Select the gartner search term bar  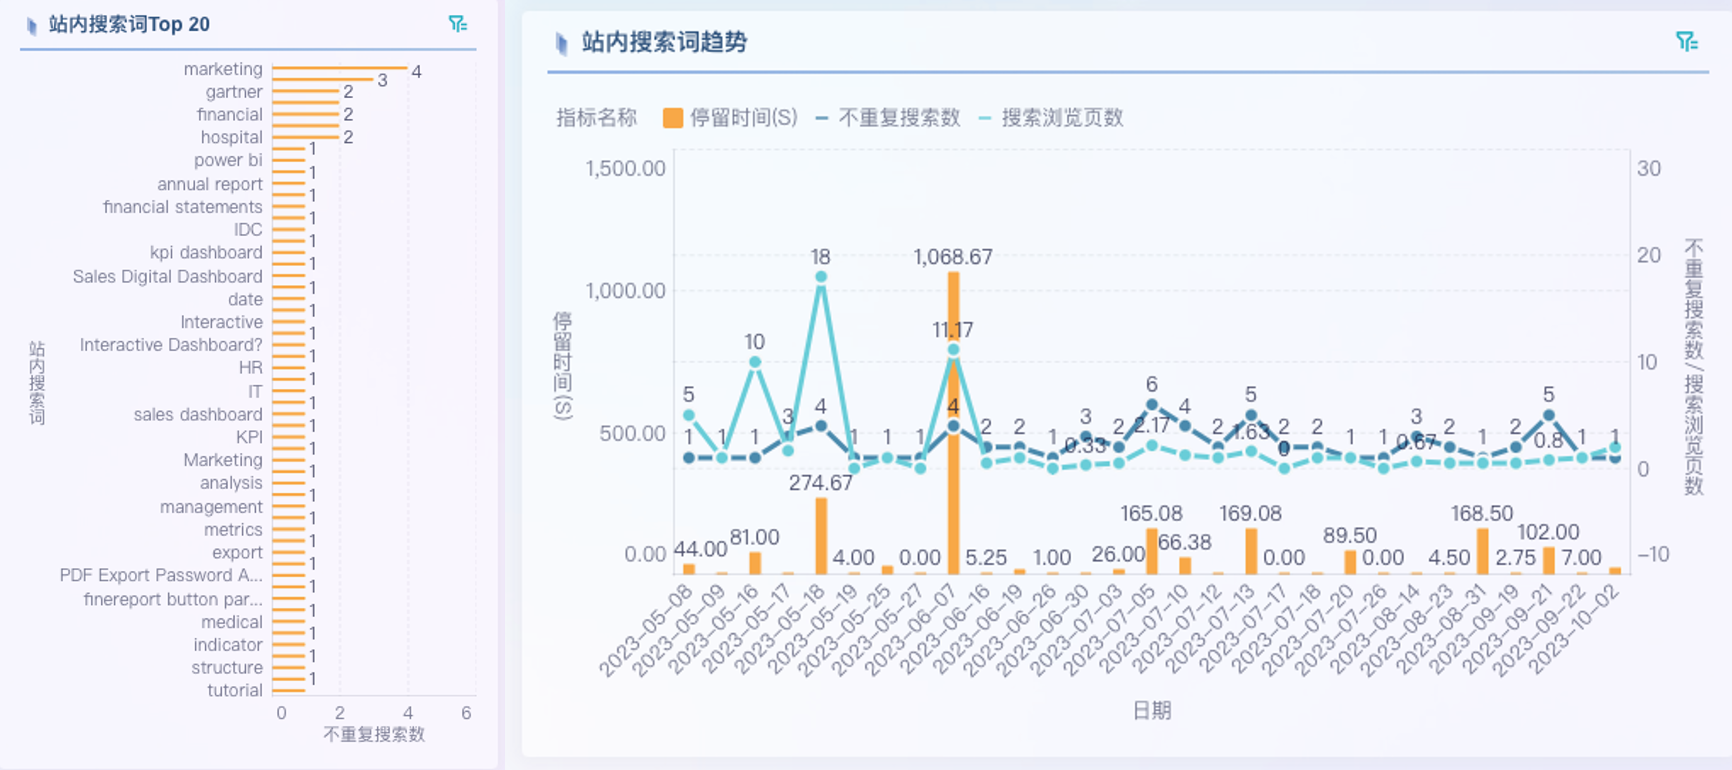coord(305,91)
